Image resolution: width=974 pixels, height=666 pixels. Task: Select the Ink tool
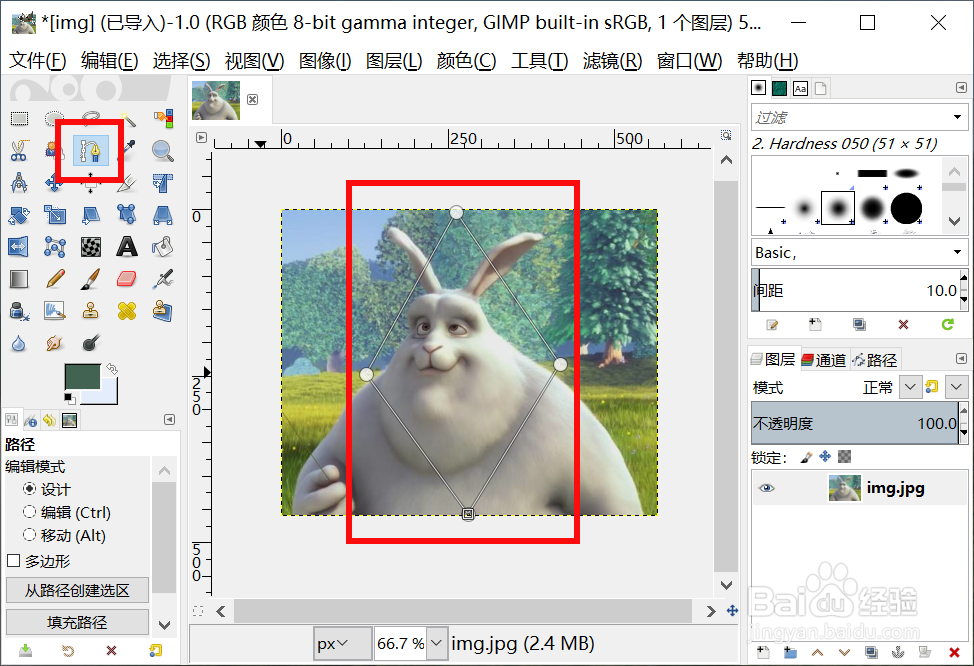[19, 311]
